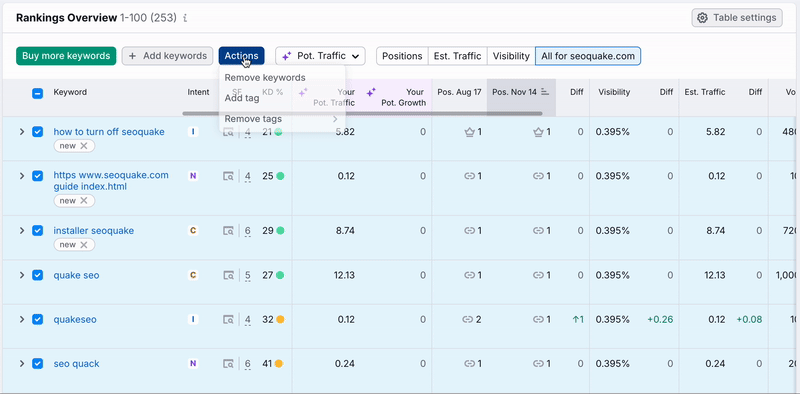Uncheck the 'quake seo' row checkbox
The height and width of the screenshot is (394, 800).
(x=37, y=275)
